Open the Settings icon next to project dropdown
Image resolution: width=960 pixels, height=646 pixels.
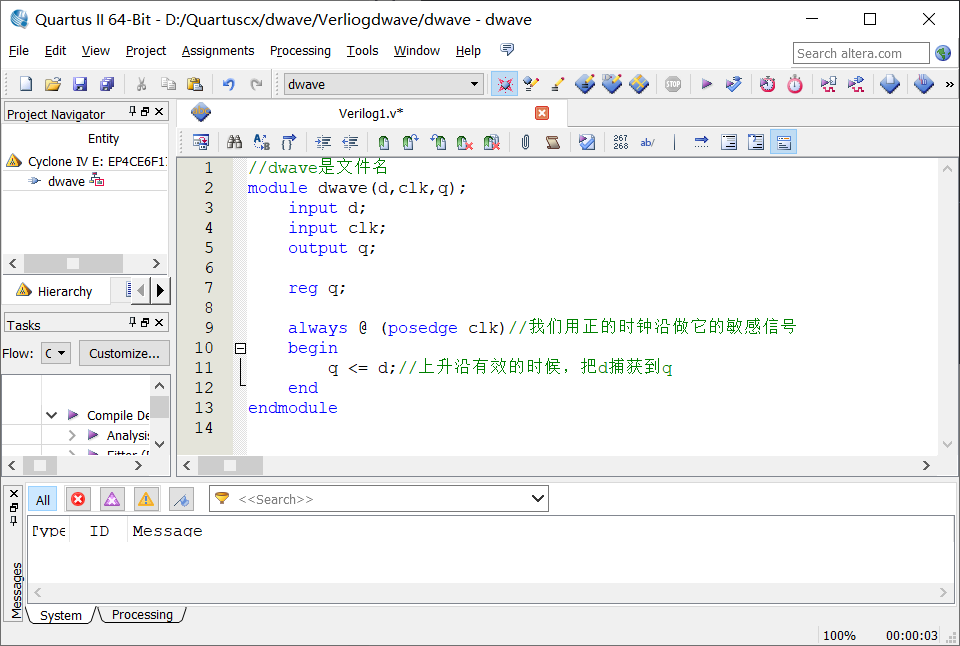pyautogui.click(x=504, y=84)
